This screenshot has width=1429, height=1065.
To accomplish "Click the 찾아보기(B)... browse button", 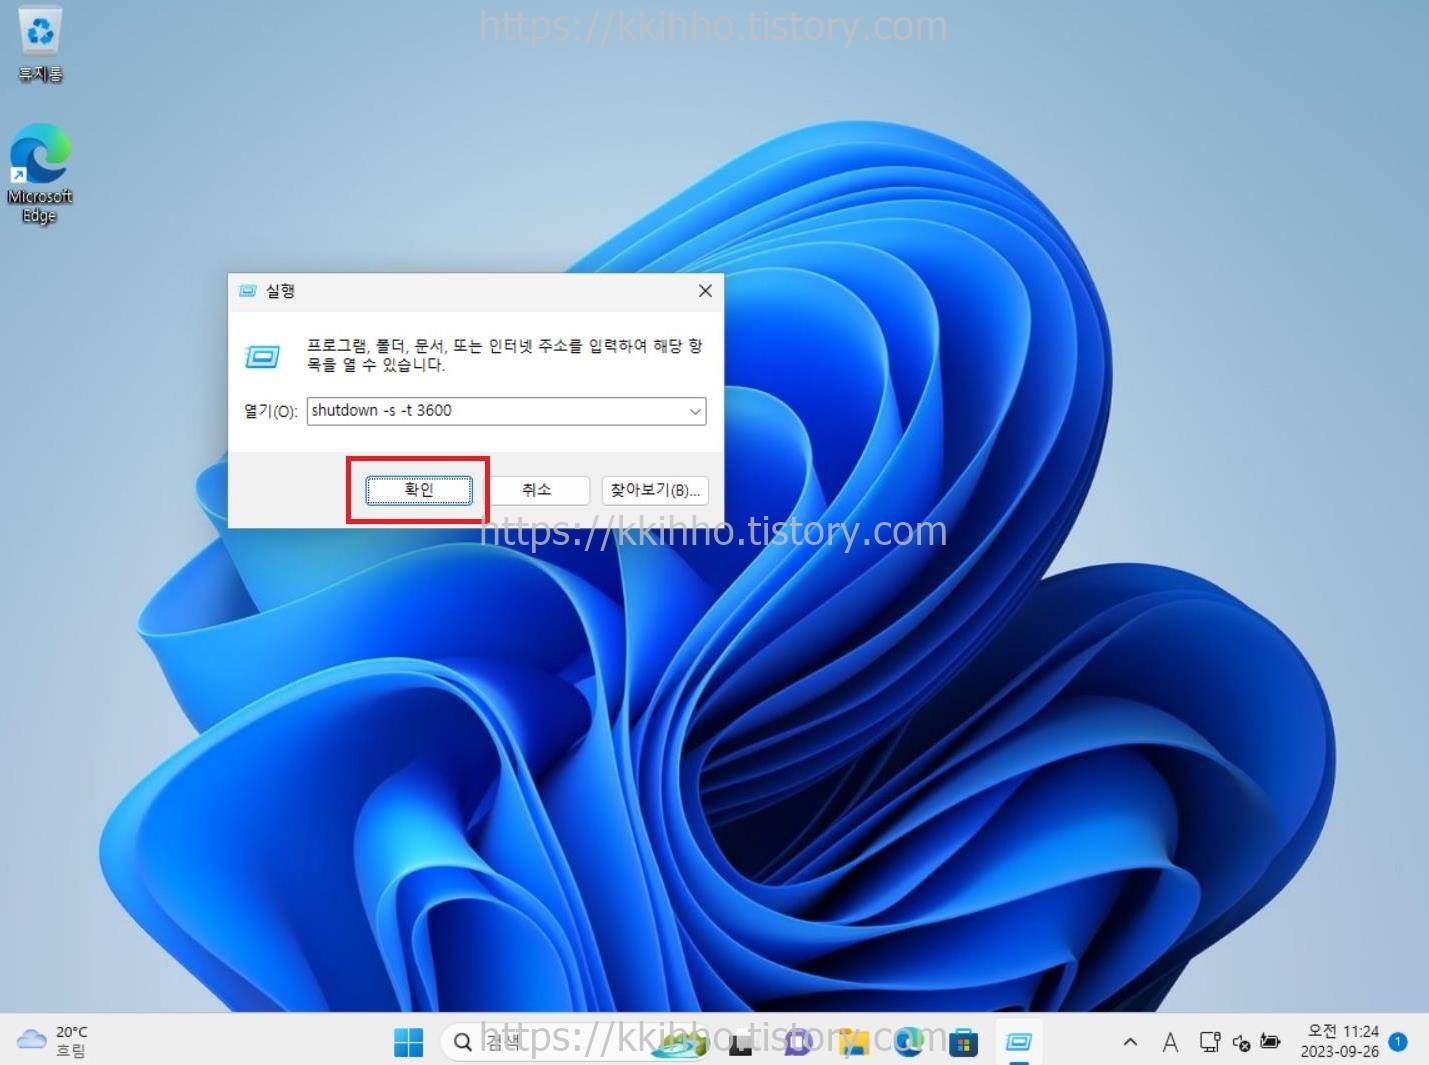I will [655, 490].
